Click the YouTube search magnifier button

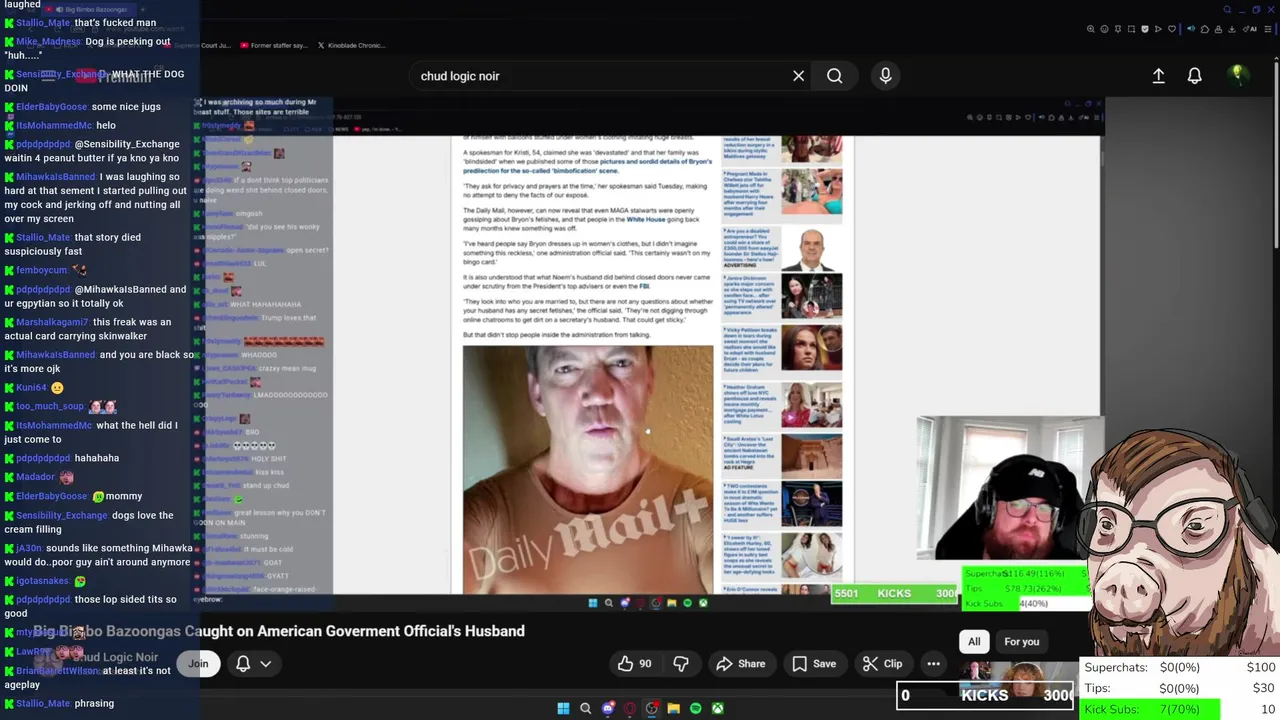pyautogui.click(x=834, y=76)
